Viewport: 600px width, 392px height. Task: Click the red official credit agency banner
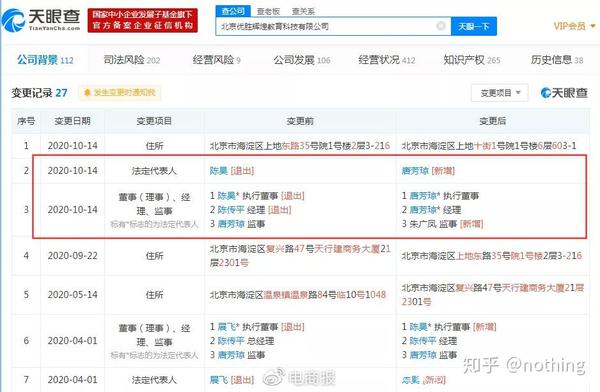click(143, 20)
